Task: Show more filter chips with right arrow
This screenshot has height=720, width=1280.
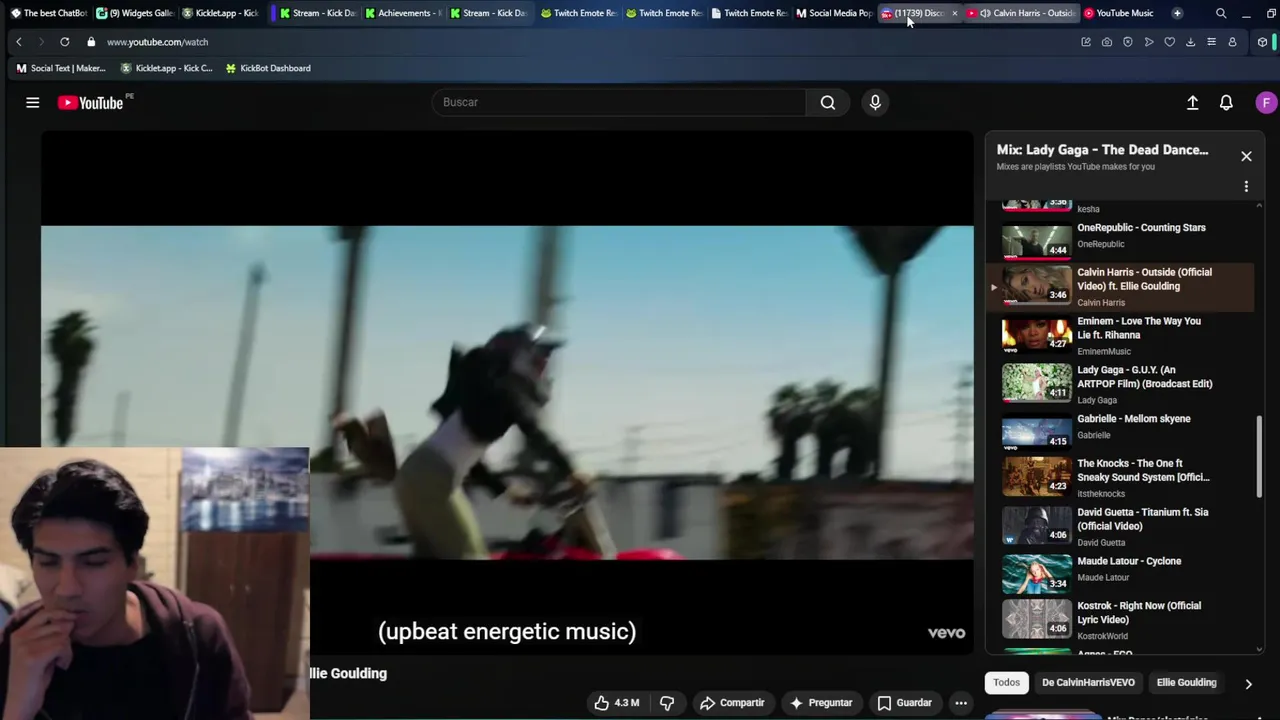Action: 1248,684
